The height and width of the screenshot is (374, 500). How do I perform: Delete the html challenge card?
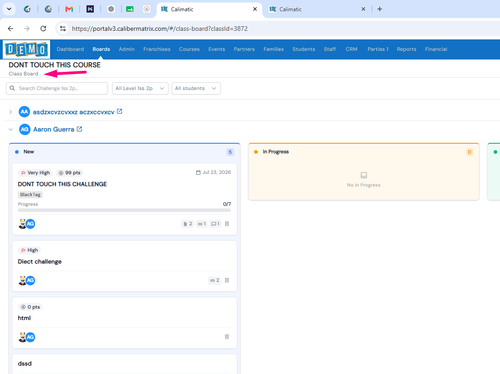227,337
